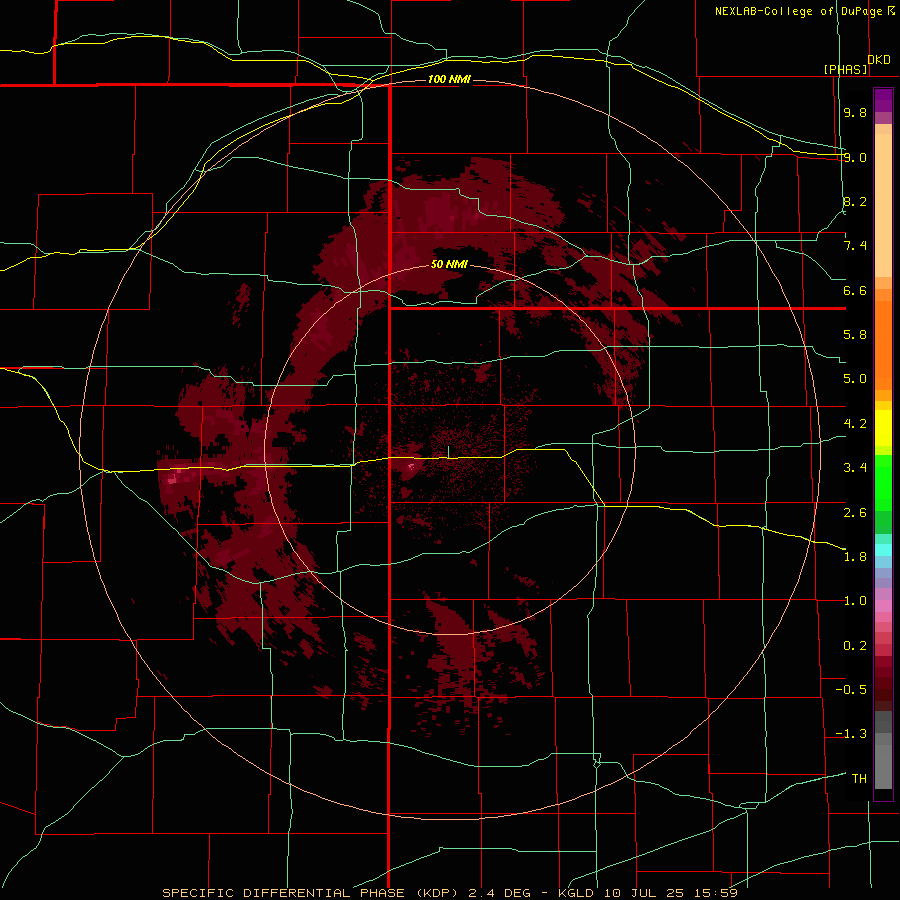
Task: Click the [PHAS] legend unit label
Action: (x=845, y=69)
